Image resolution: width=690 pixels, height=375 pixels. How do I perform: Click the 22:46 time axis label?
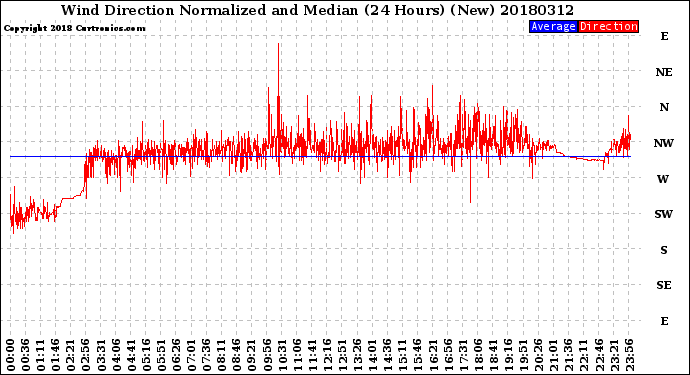pos(598,355)
